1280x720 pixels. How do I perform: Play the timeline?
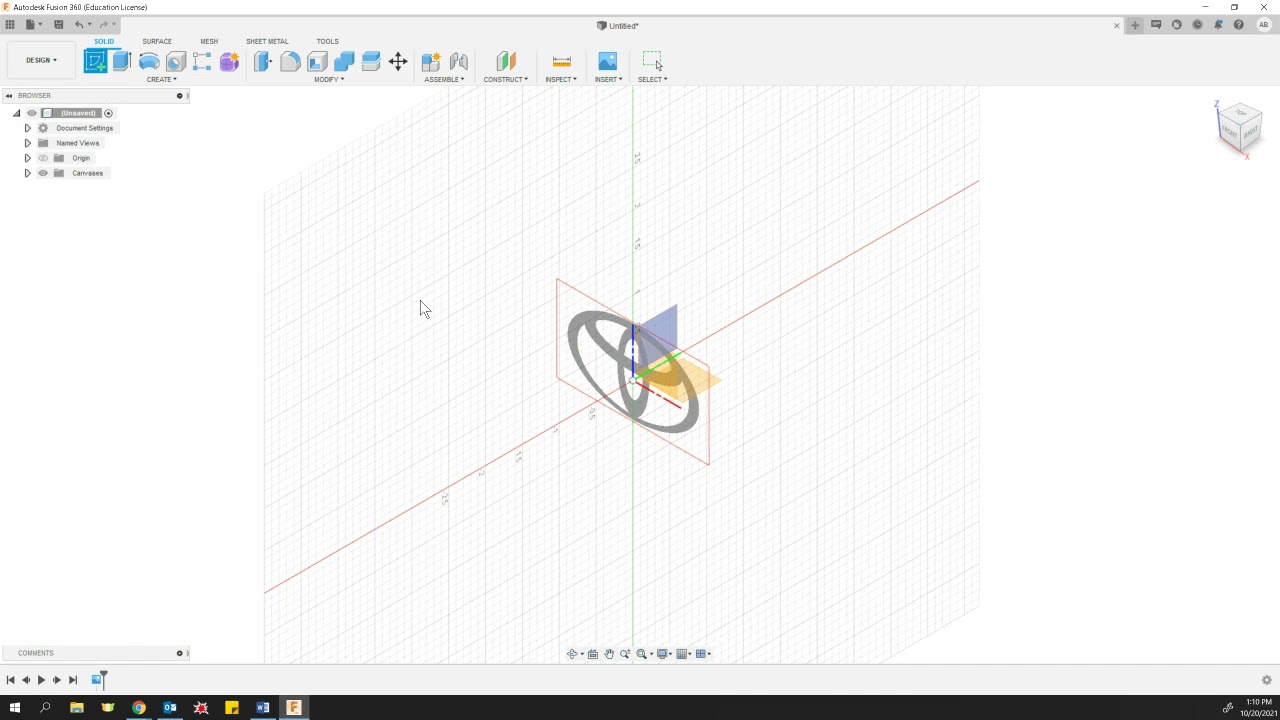[x=41, y=680]
